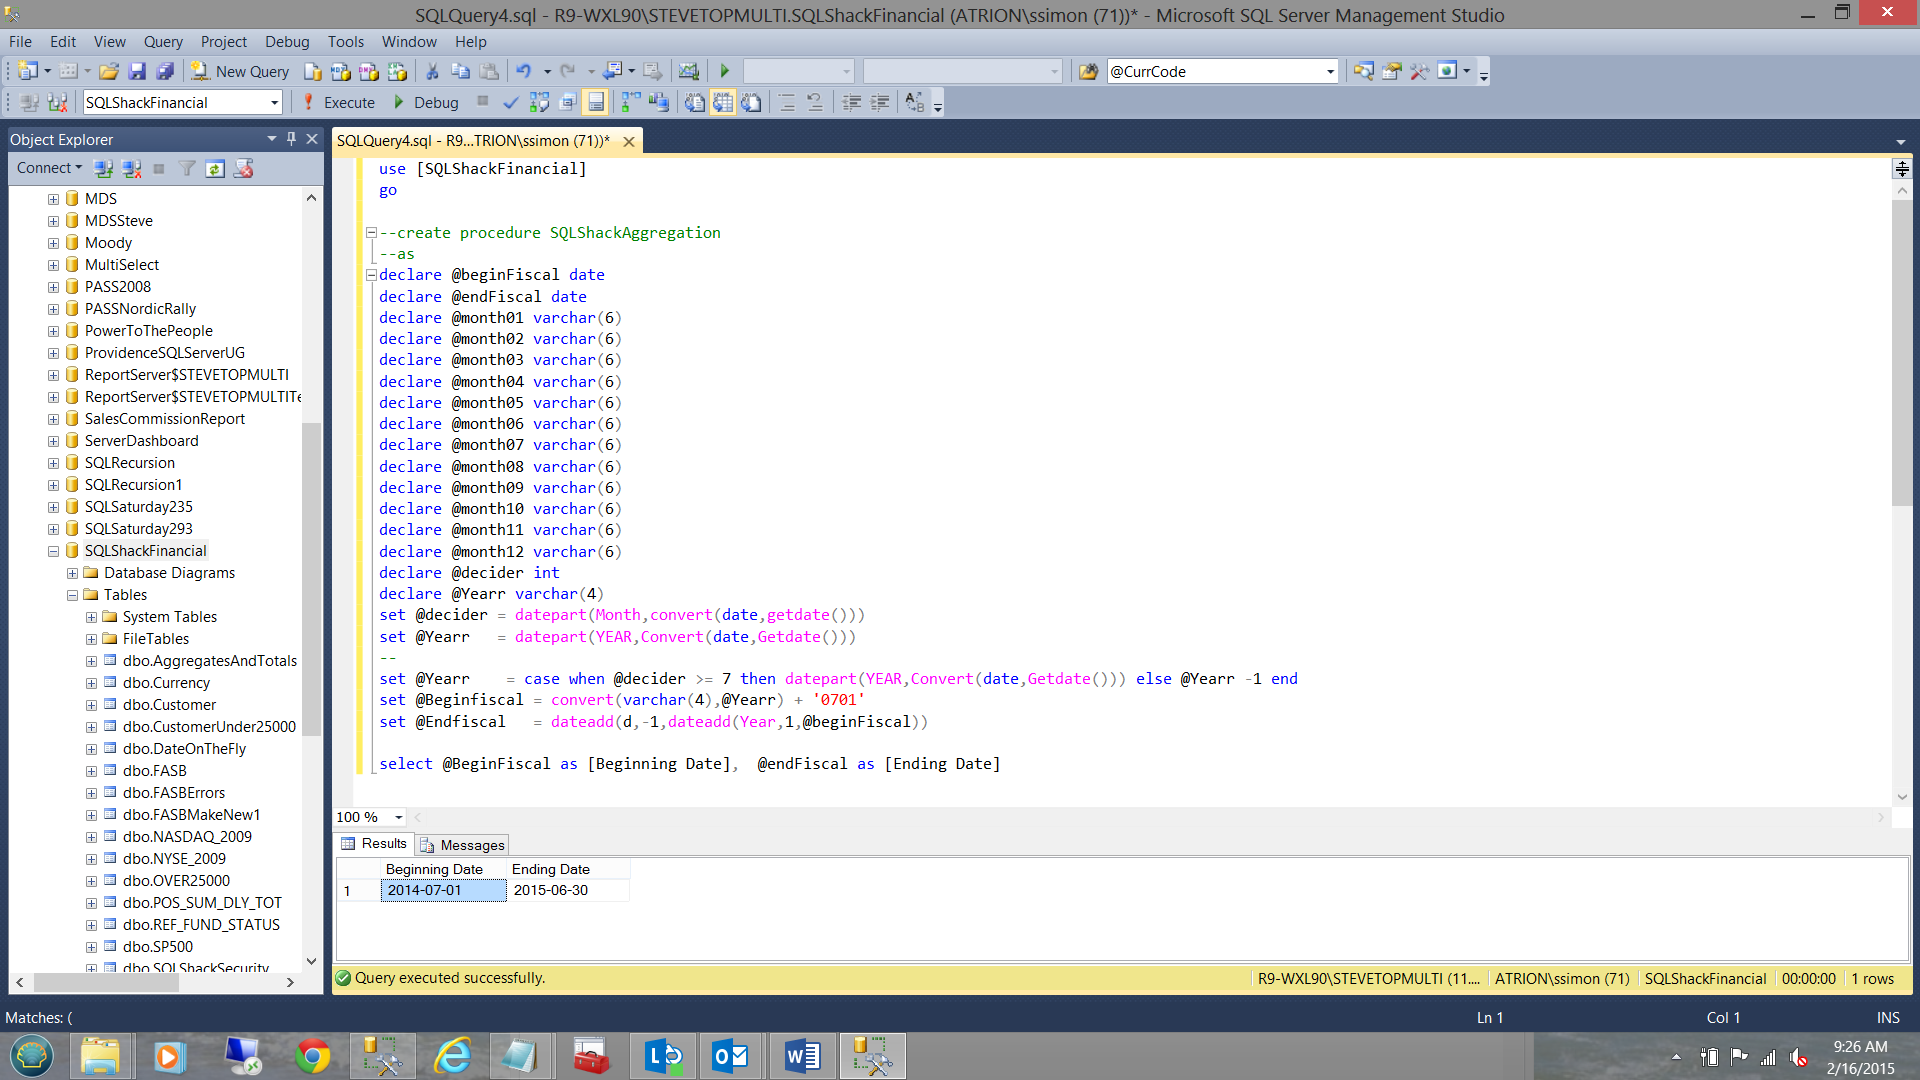Pin the Object Explorer panel
The width and height of the screenshot is (1920, 1080).
(x=291, y=139)
